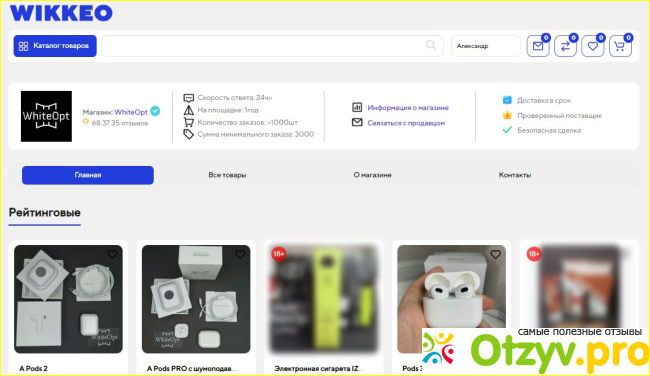This screenshot has height=376, width=650.
Task: Open the product comparison arrows icon
Action: click(565, 46)
